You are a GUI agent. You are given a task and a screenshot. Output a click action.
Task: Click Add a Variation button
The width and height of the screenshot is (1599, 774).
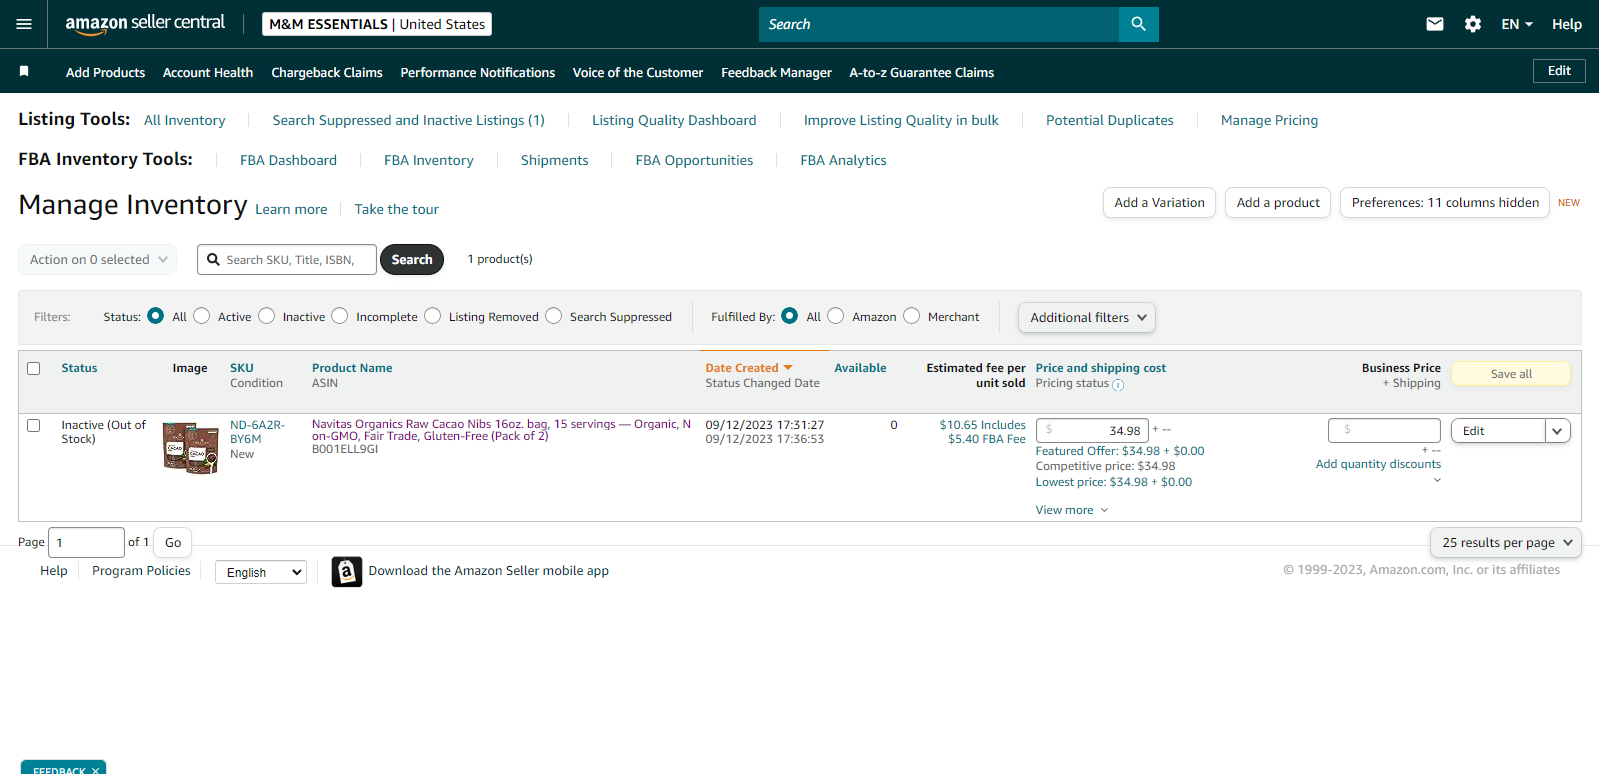[1159, 202]
